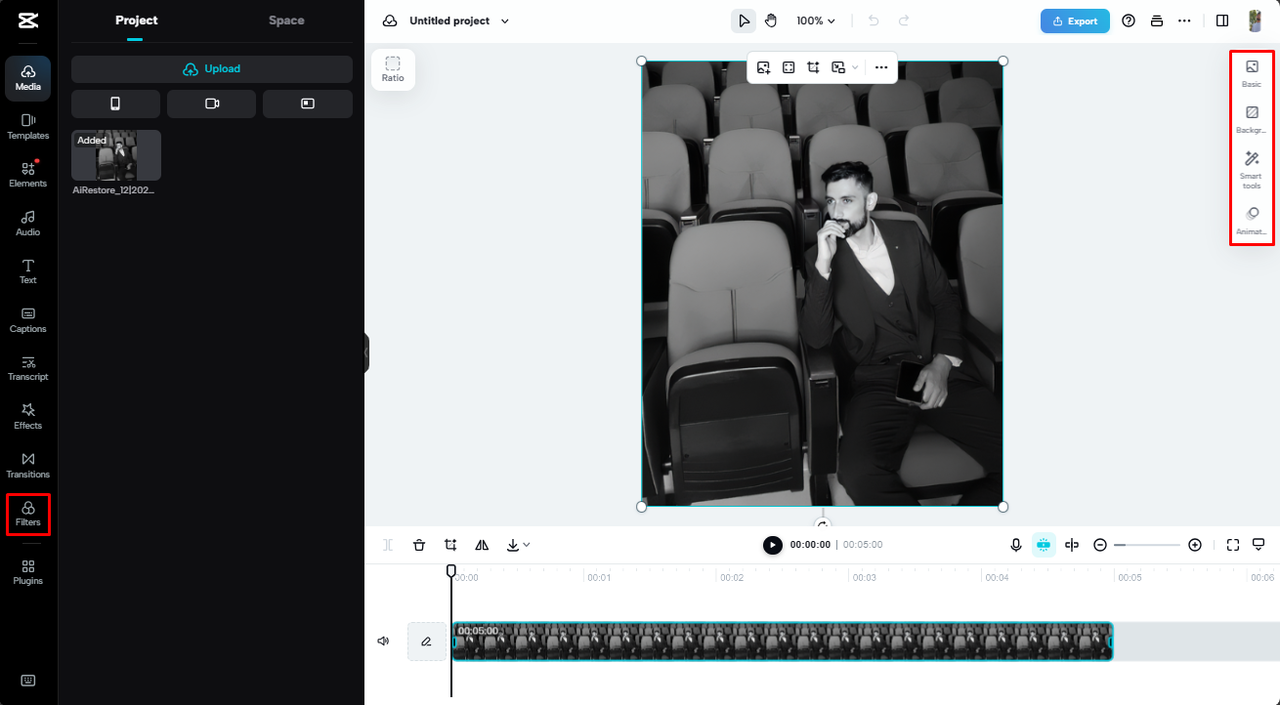Select the AiRestore media thumbnail
Screen dimensions: 1280x705
coord(116,155)
